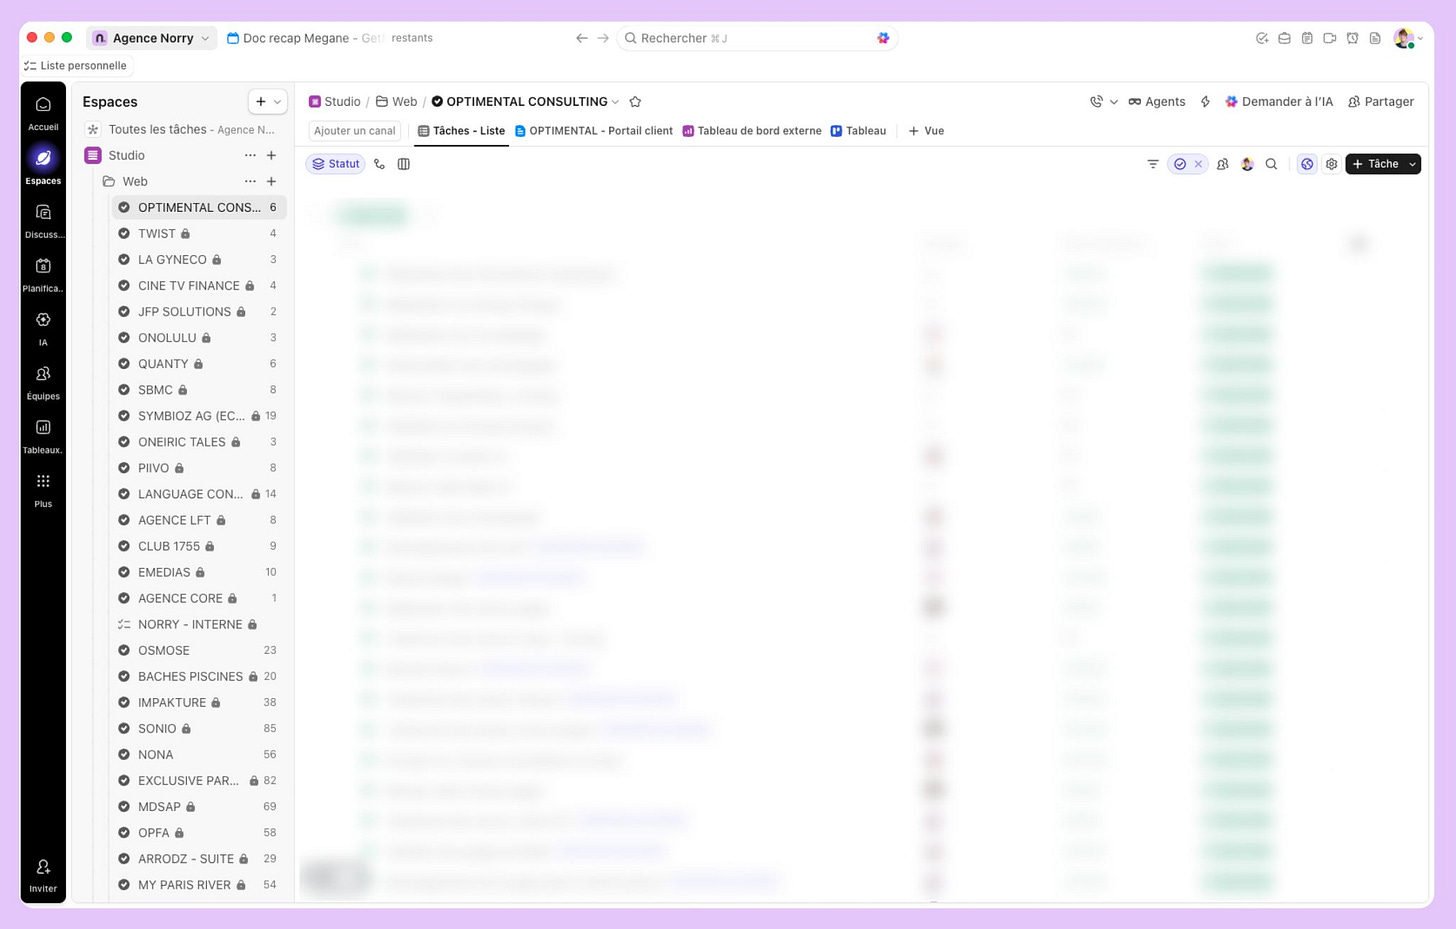Select the Tâches - Liste tab

click(461, 131)
